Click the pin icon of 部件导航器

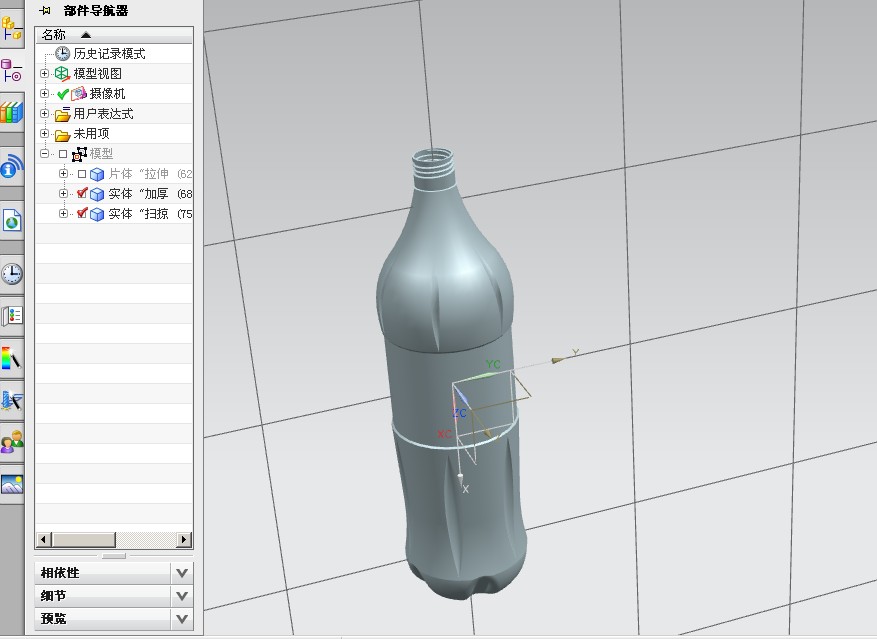coord(45,10)
